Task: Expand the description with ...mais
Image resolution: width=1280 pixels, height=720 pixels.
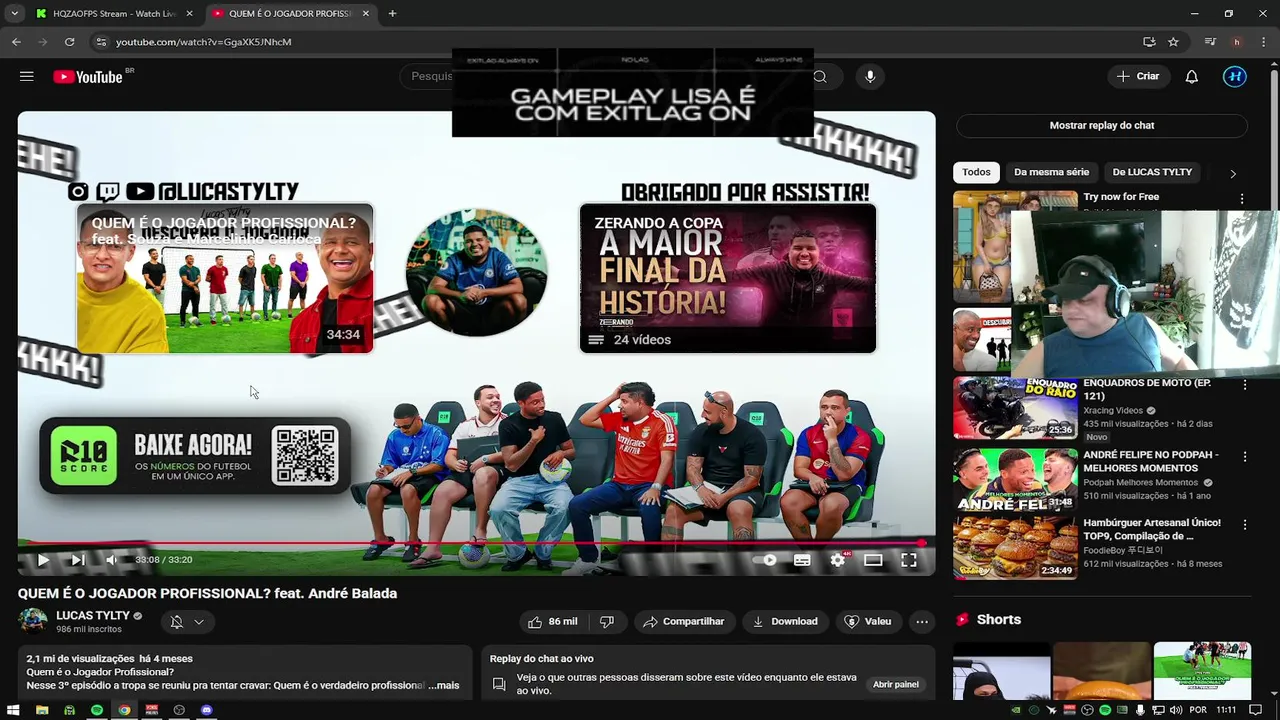Action: (443, 685)
